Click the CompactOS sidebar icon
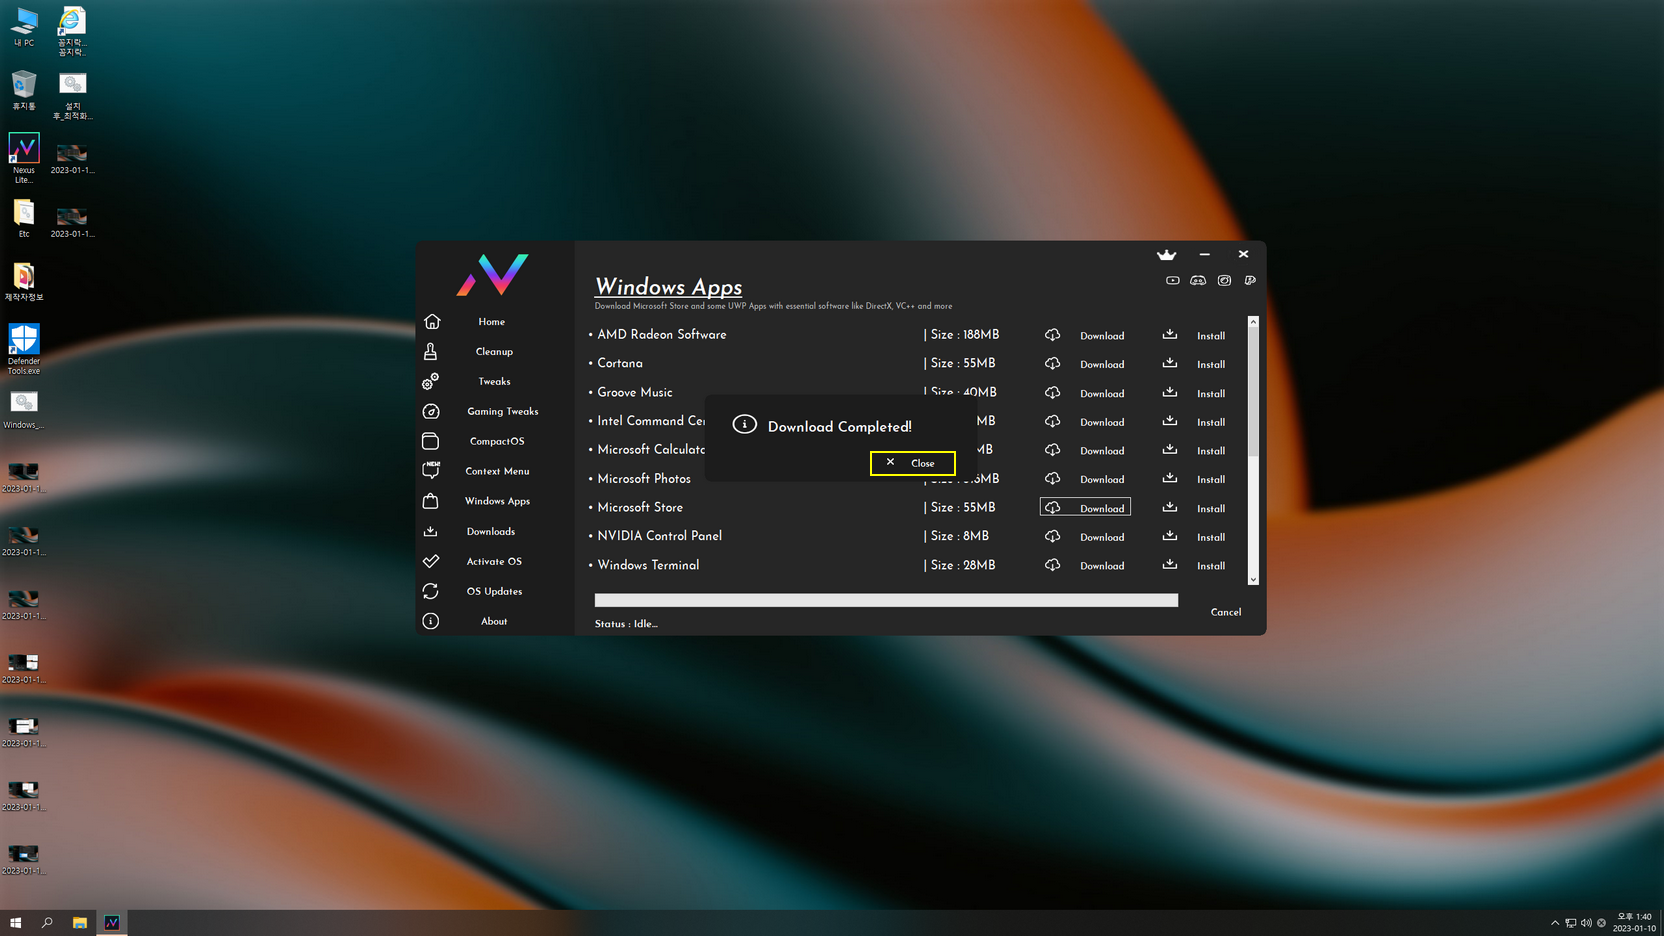Image resolution: width=1664 pixels, height=936 pixels. tap(431, 441)
